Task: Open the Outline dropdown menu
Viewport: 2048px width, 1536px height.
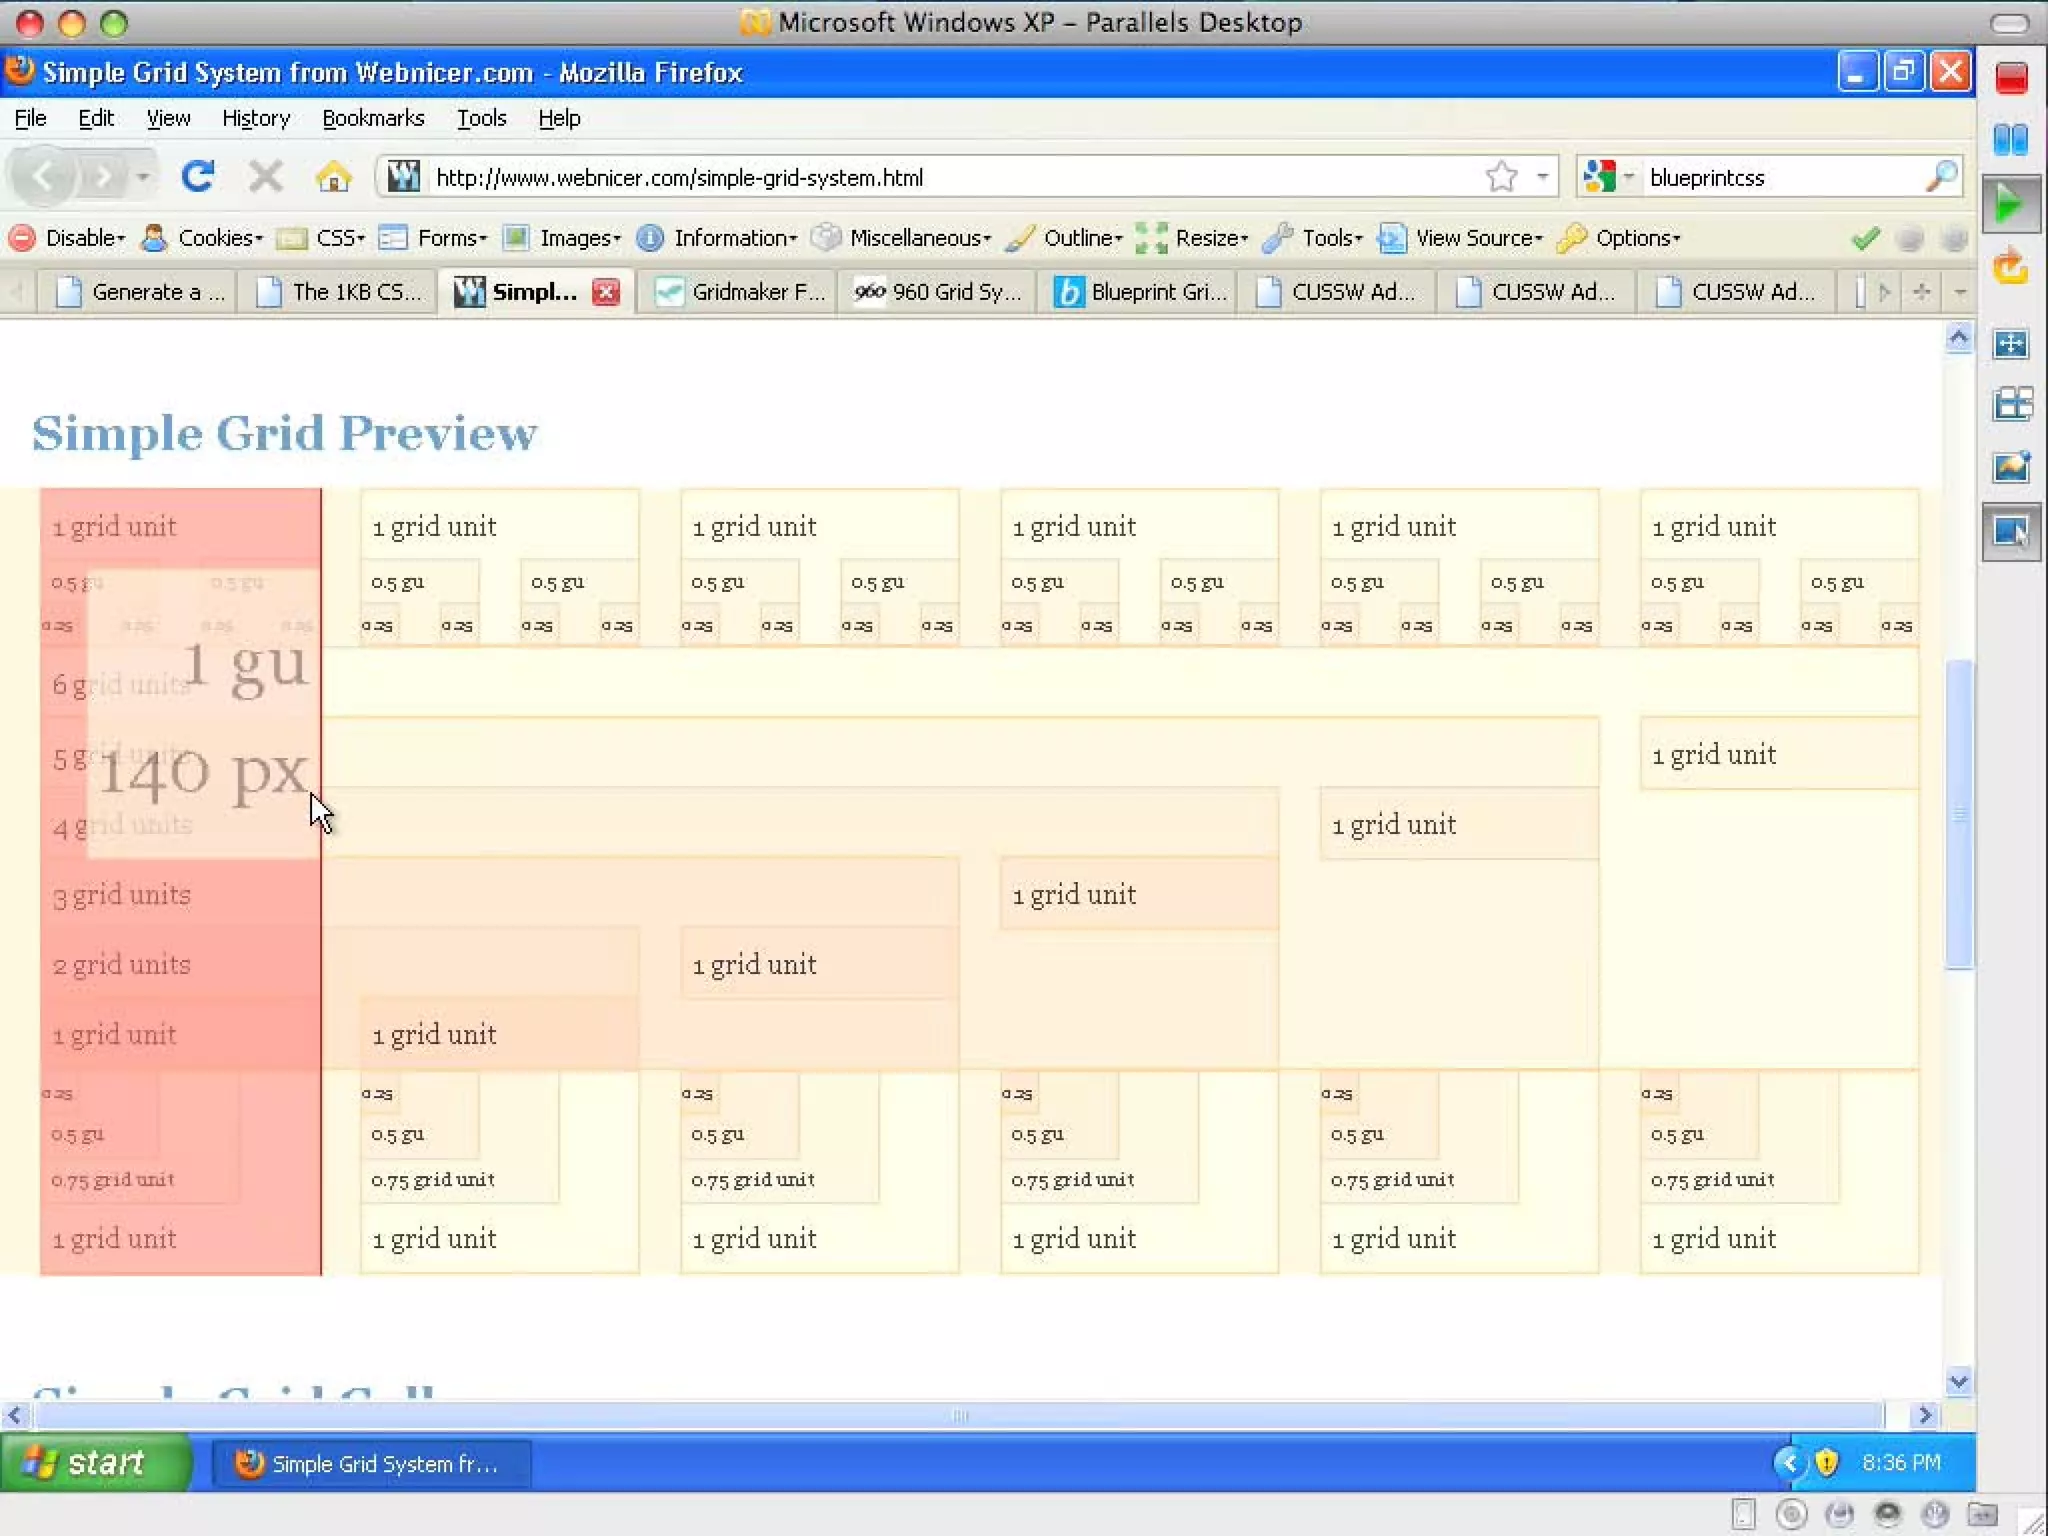Action: click(1082, 238)
